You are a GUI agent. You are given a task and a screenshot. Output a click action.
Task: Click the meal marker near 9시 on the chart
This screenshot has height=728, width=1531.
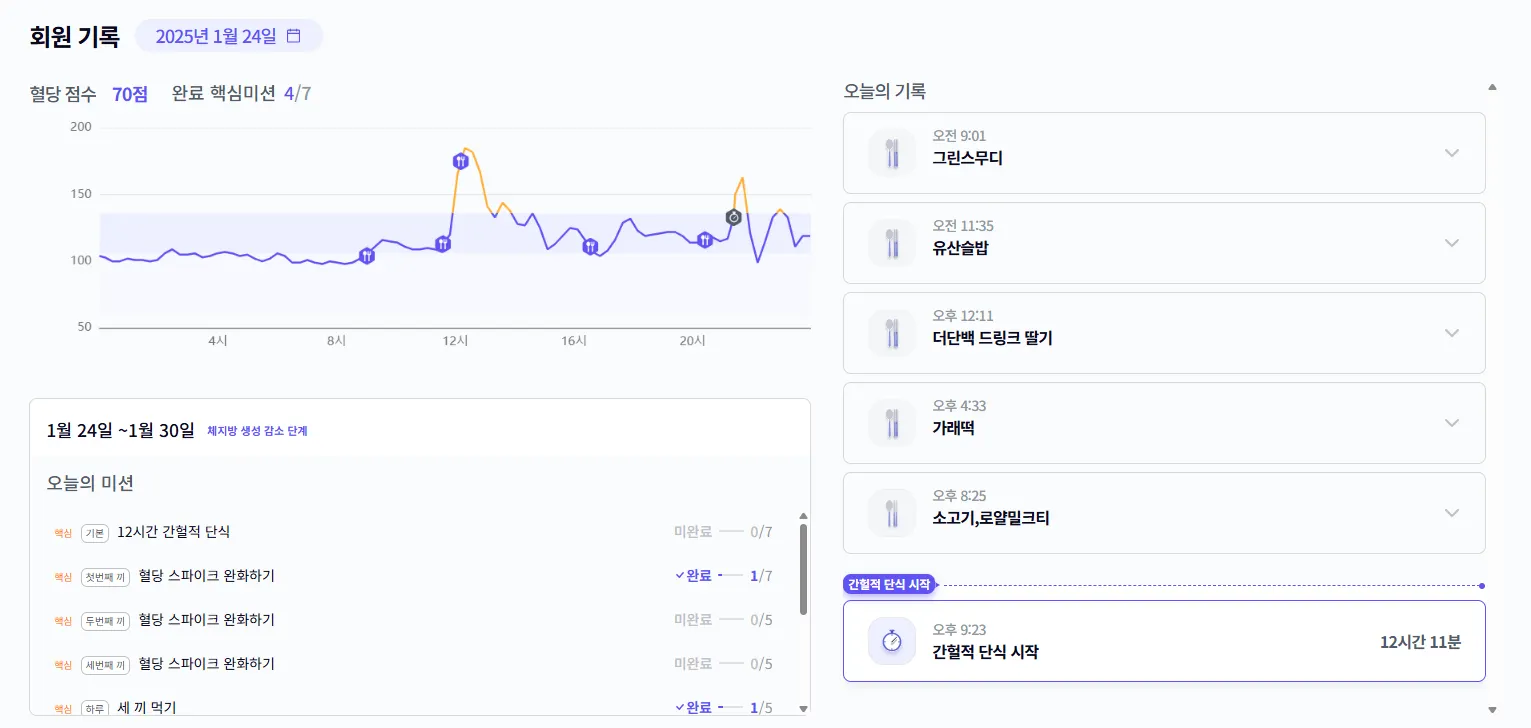point(367,256)
